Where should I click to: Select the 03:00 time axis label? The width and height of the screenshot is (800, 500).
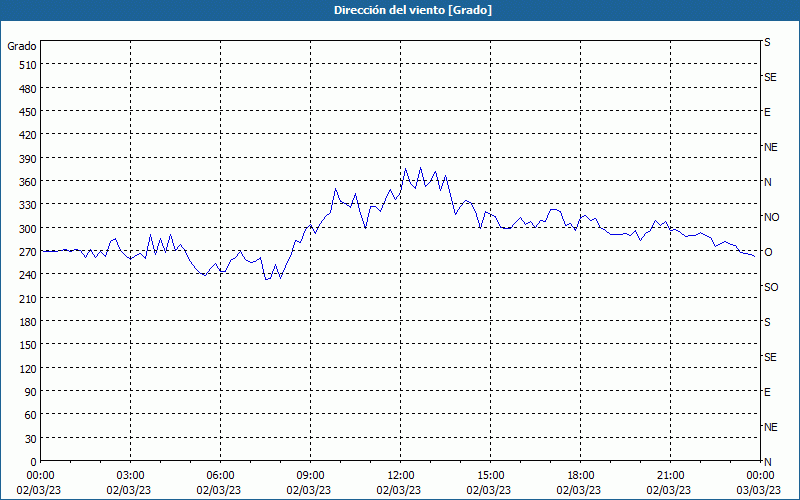point(130,476)
